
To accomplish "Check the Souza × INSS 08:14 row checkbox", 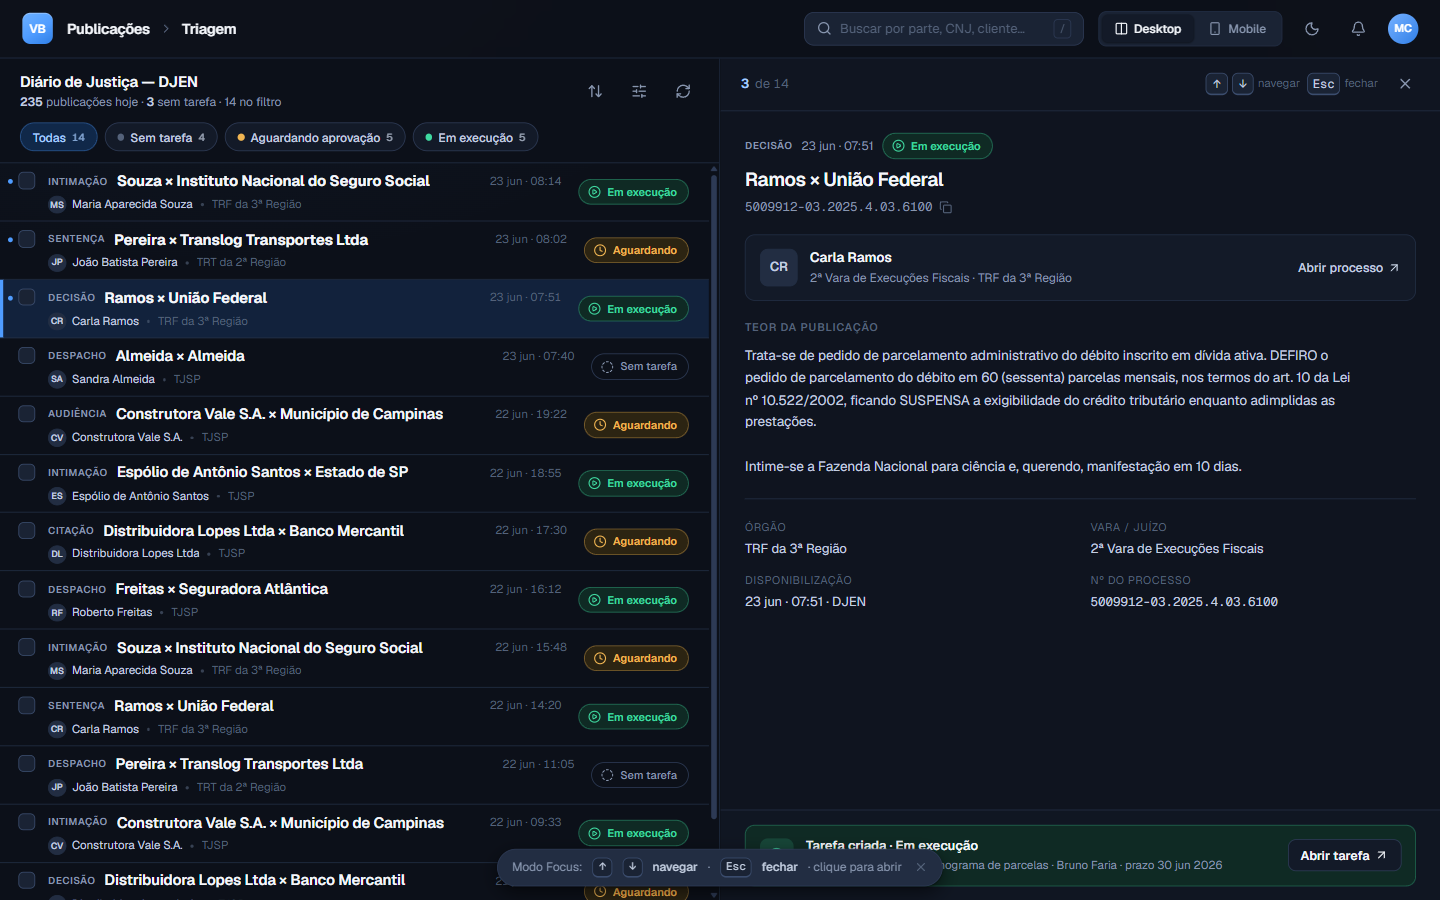I will [27, 181].
